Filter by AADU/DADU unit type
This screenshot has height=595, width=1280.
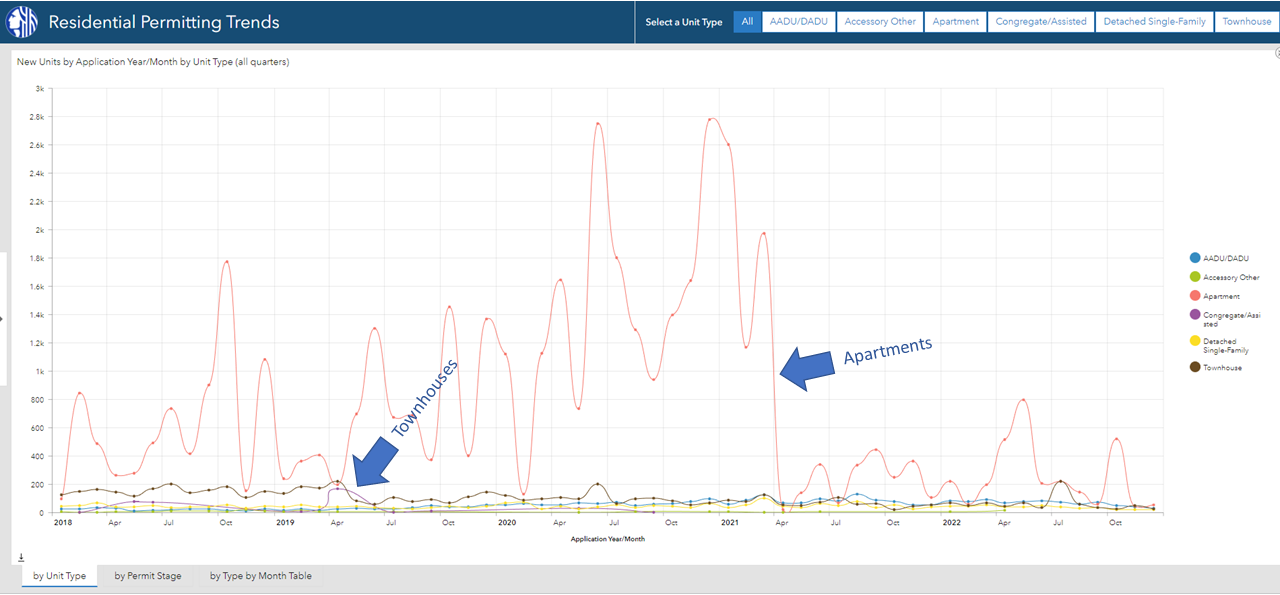pyautogui.click(x=798, y=22)
